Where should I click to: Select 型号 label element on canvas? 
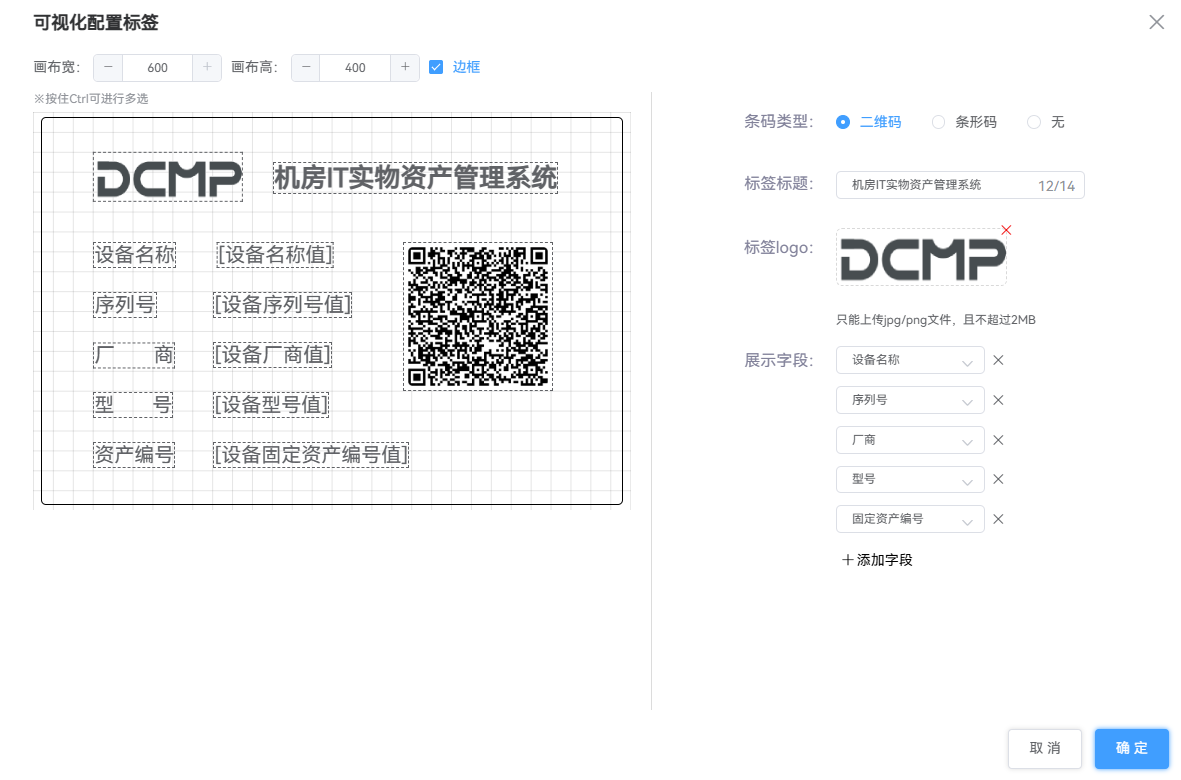click(x=133, y=405)
